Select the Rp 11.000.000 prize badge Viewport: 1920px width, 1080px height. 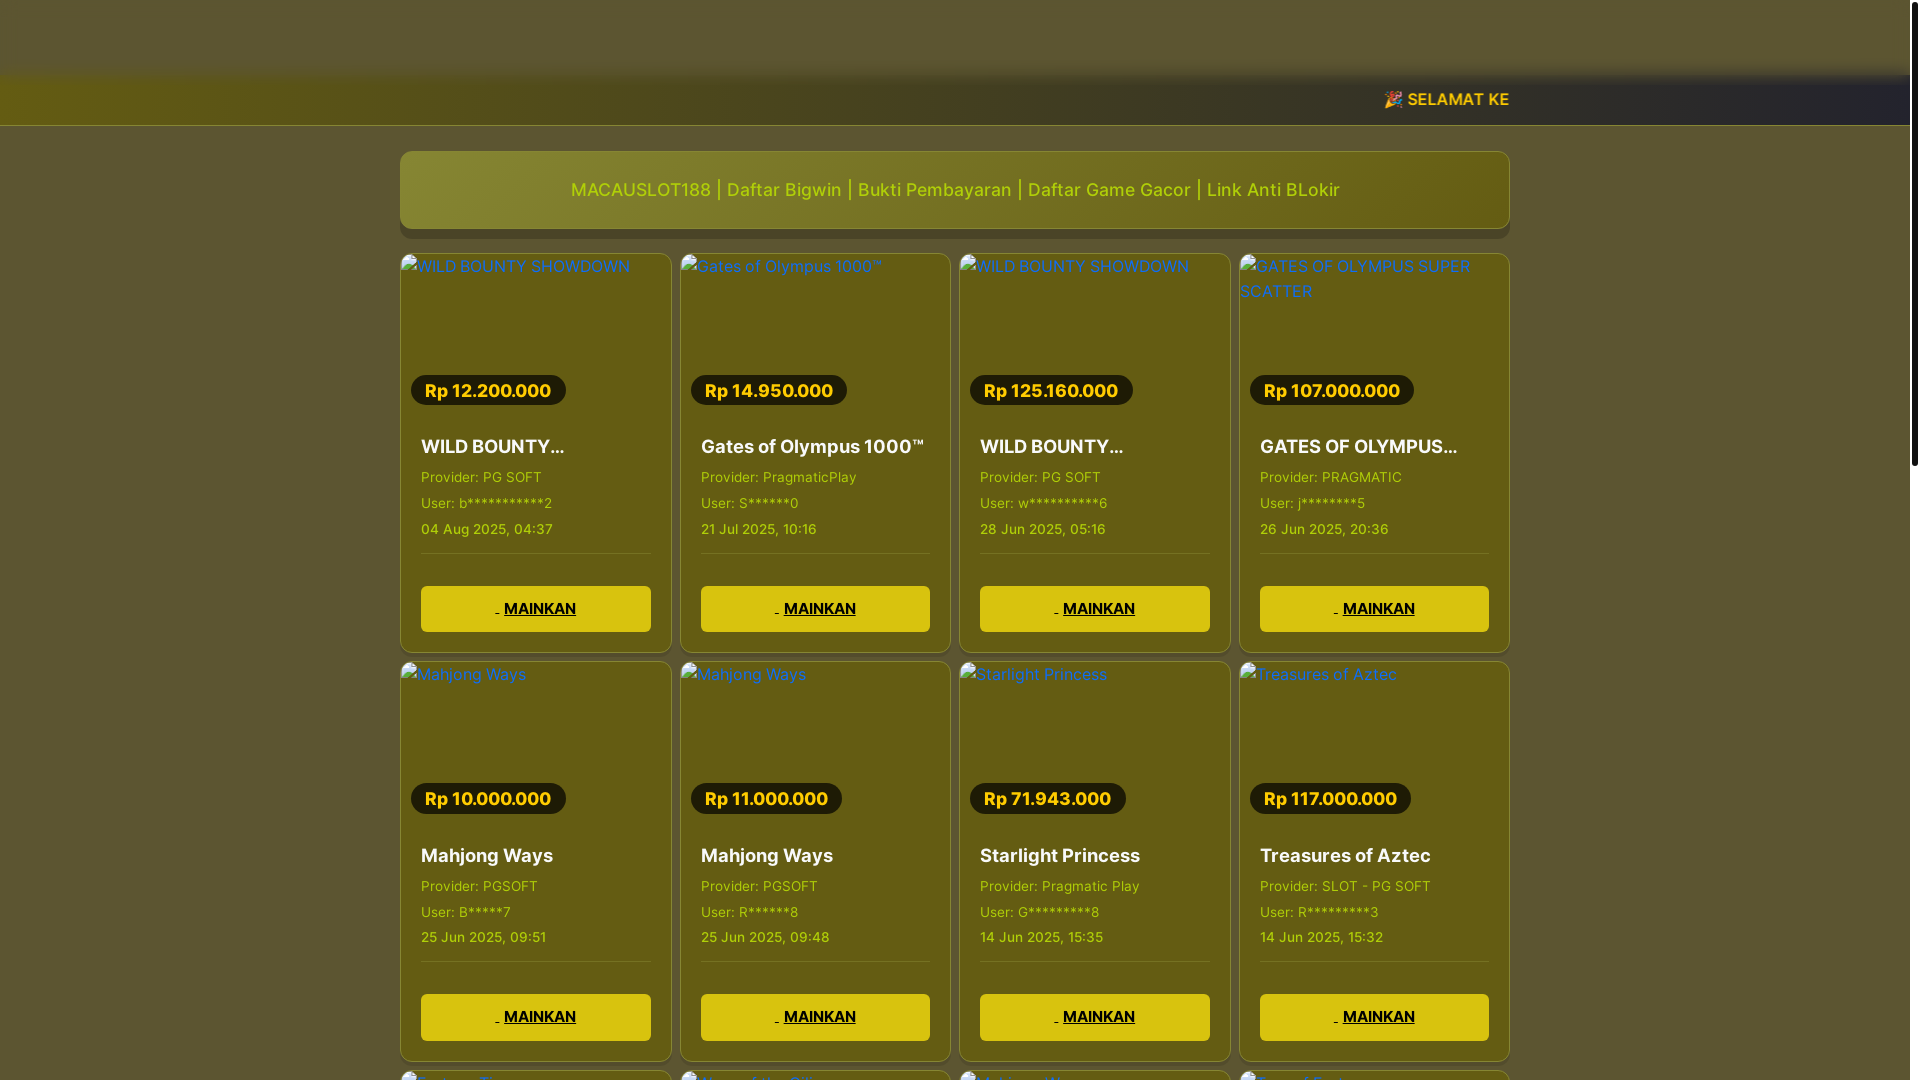(766, 798)
